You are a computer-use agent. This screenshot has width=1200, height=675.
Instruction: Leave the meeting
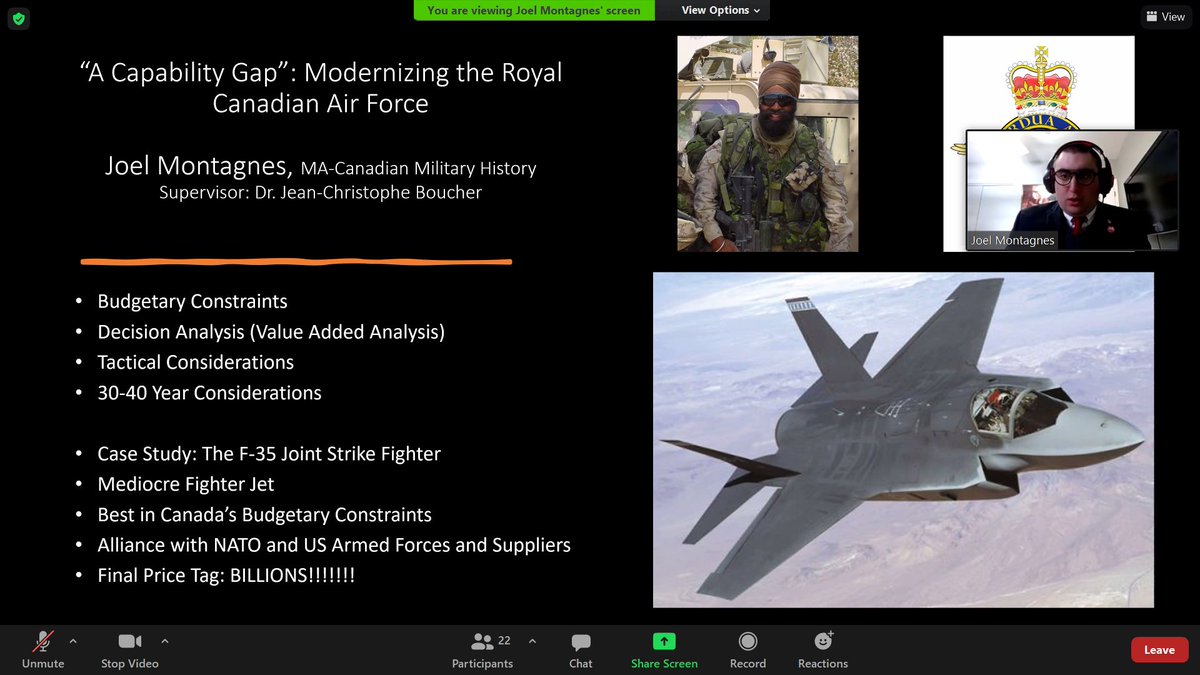click(1160, 650)
